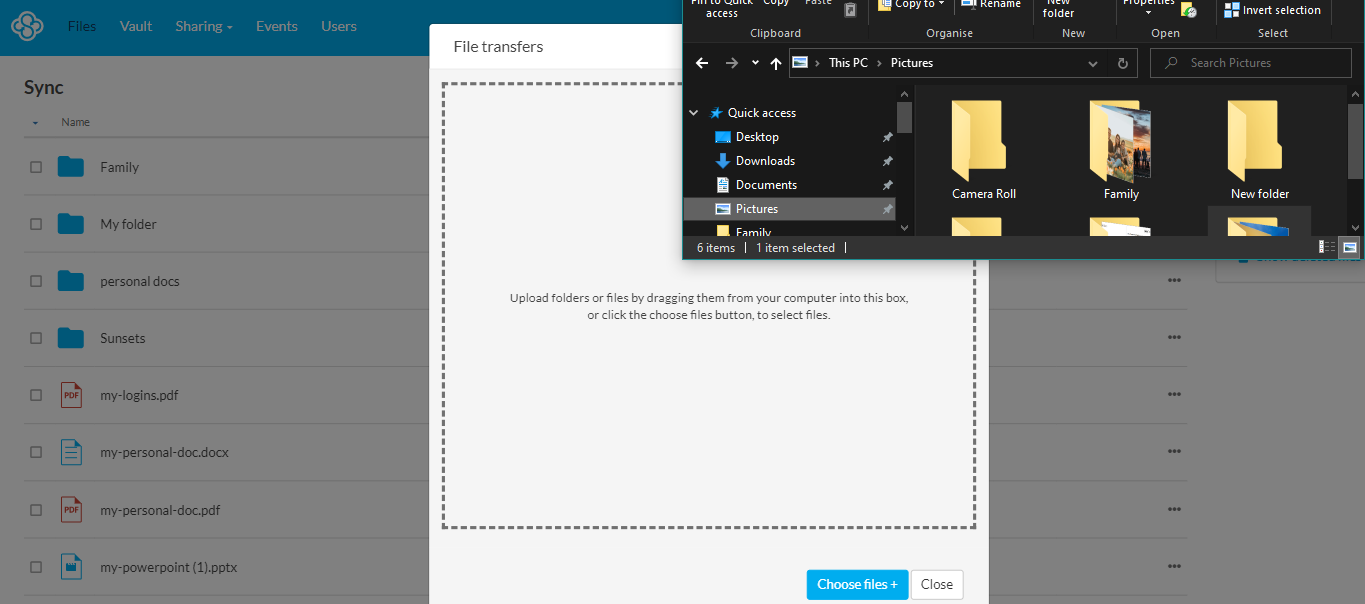Image resolution: width=1365 pixels, height=604 pixels.
Task: Collapse the Quick access tree node
Action: click(694, 113)
